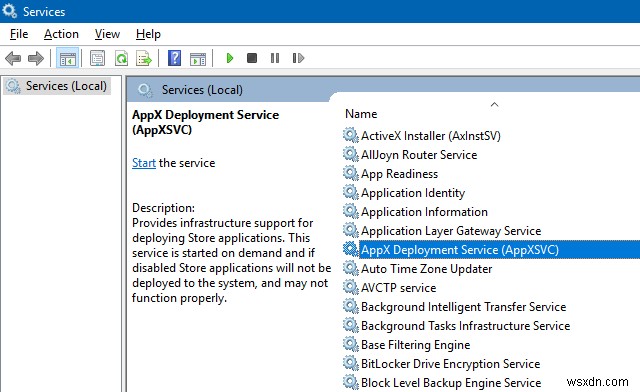Viewport: 640px width, 392px height.
Task: Click the Back arrow toolbar icon
Action: (x=13, y=58)
